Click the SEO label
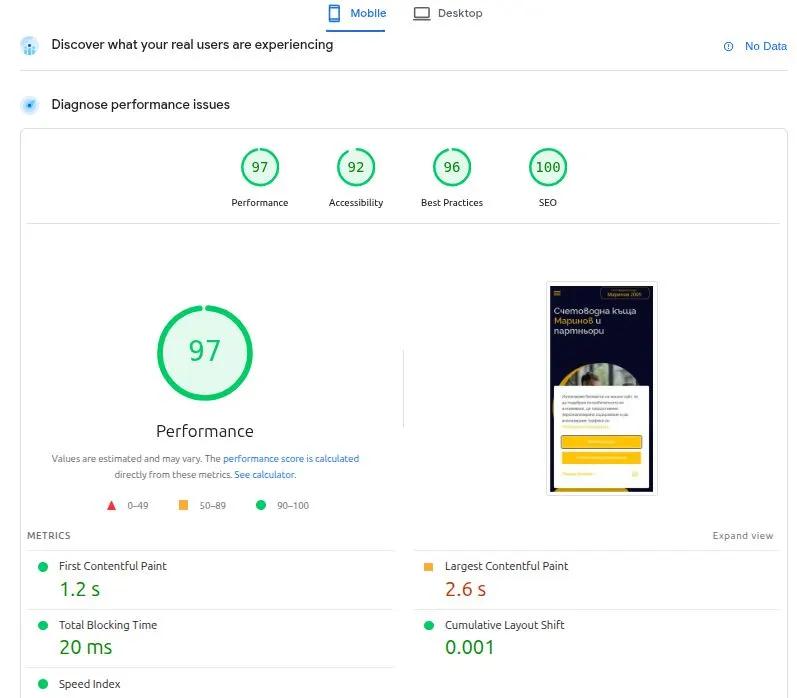797x698 pixels. [x=547, y=203]
